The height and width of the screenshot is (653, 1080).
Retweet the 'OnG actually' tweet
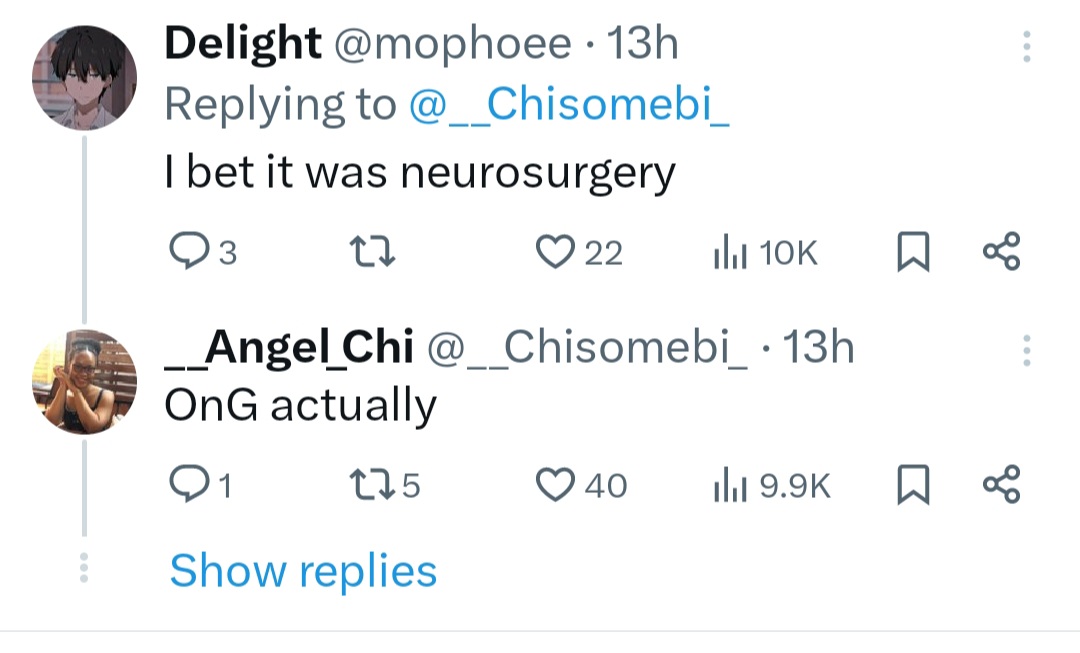pyautogui.click(x=376, y=485)
